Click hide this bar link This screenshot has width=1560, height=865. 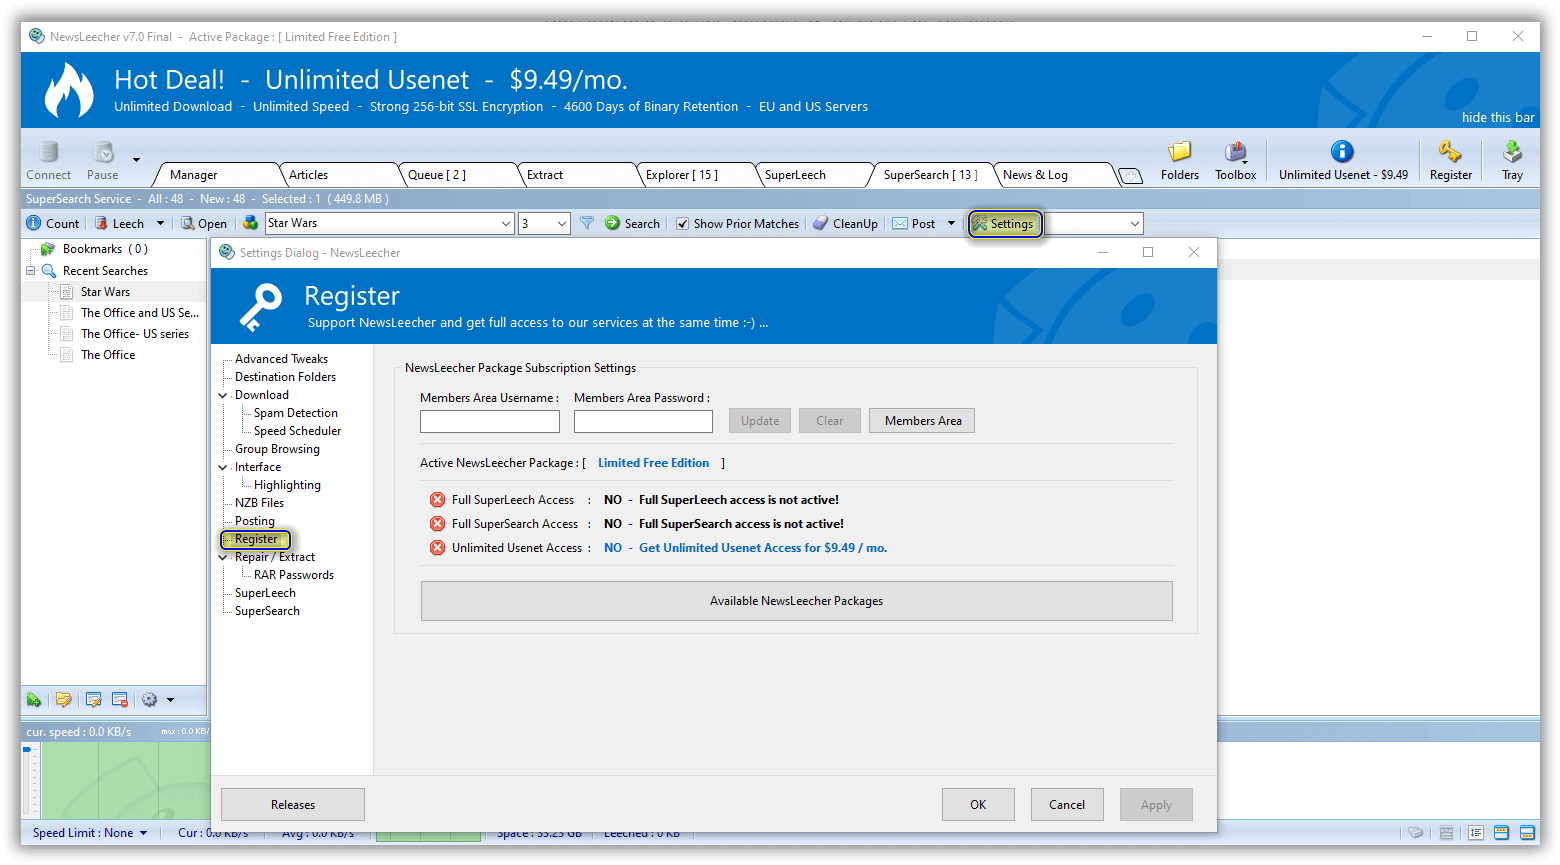tap(1497, 117)
